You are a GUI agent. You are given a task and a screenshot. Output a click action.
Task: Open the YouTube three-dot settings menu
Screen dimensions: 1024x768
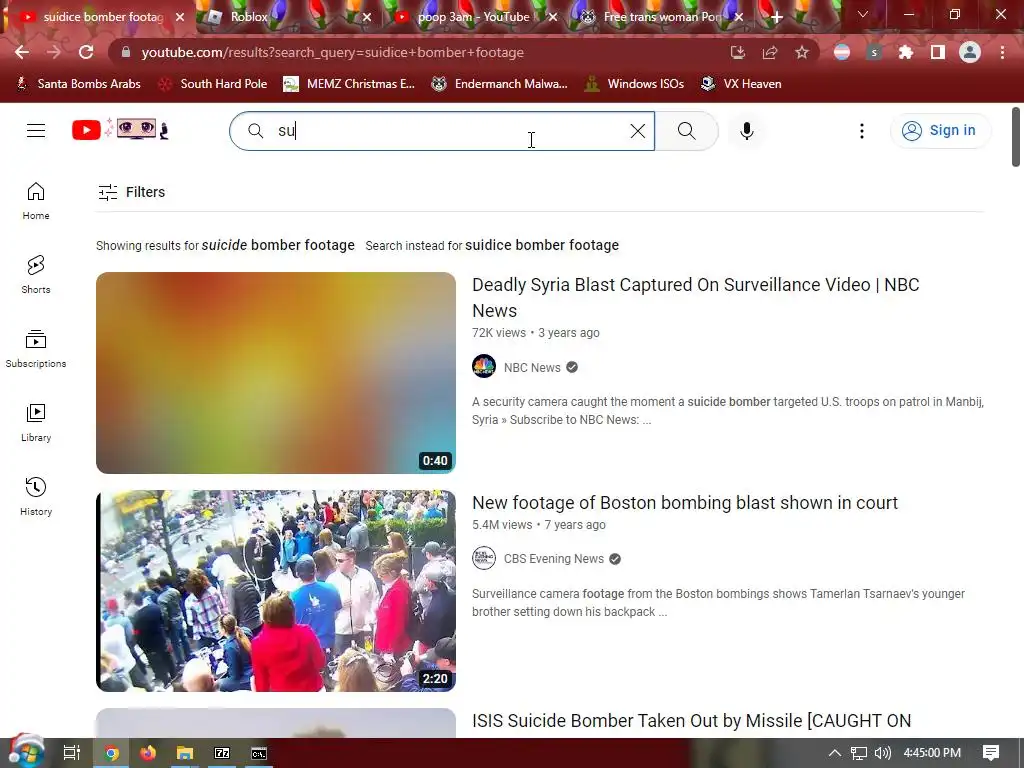(862, 131)
